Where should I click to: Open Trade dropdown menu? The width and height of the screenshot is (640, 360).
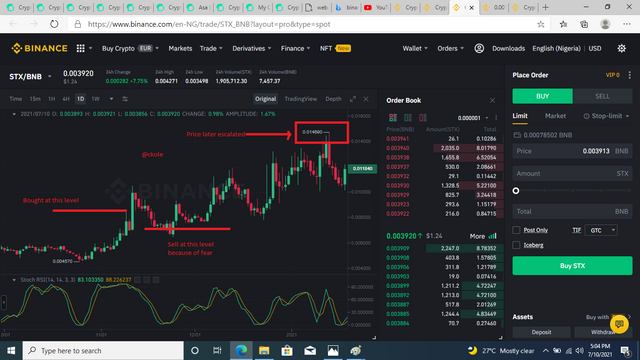(x=211, y=48)
